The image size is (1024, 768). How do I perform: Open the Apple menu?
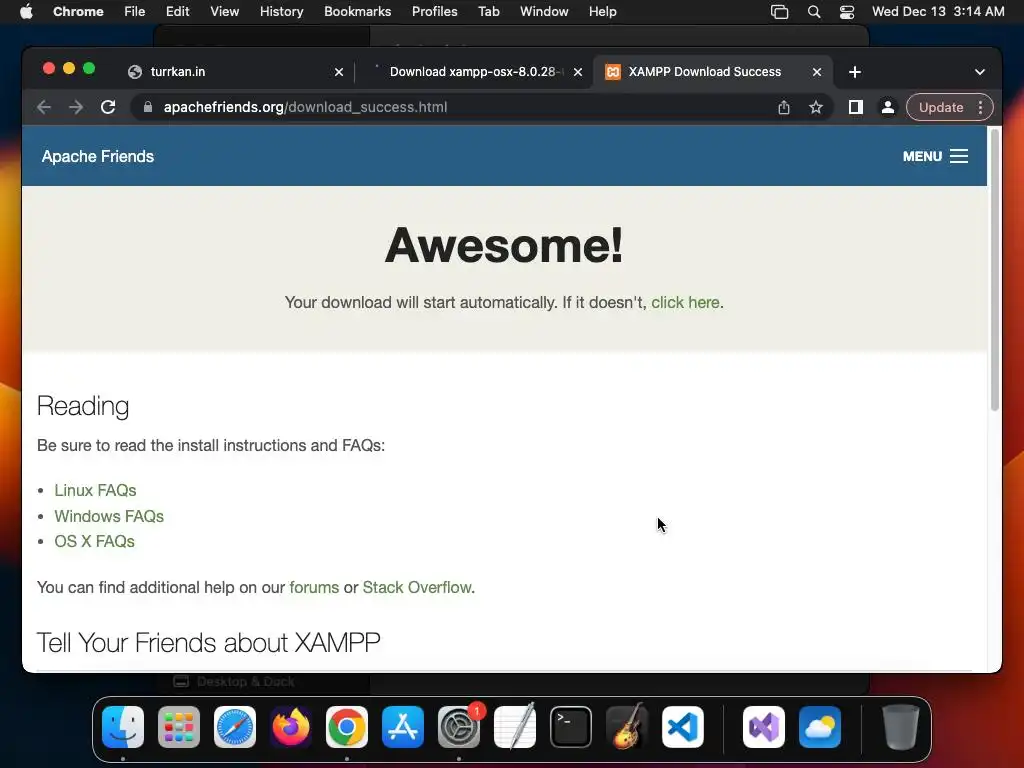(x=26, y=12)
